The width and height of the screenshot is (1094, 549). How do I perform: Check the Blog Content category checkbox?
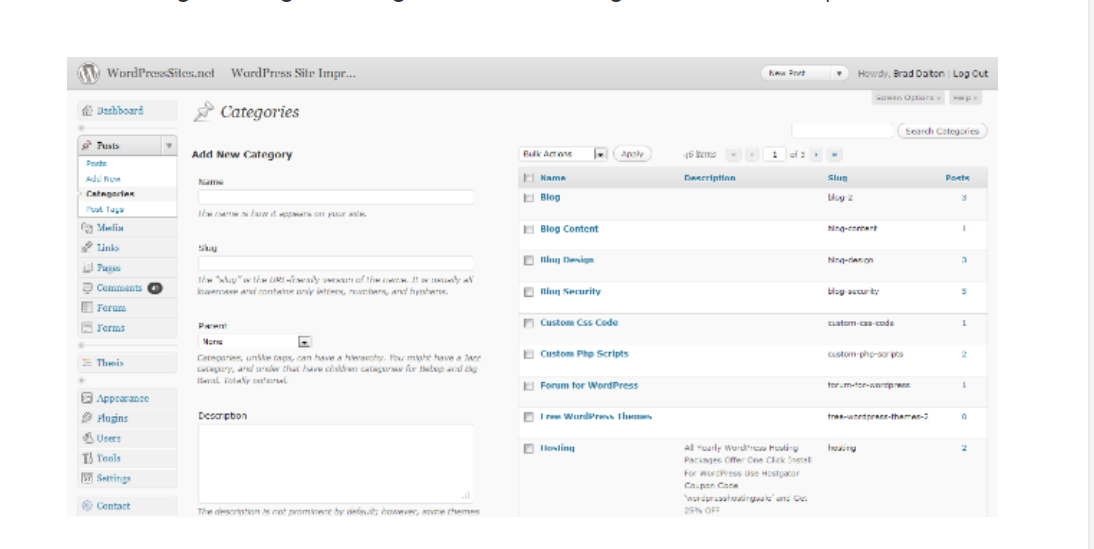528,230
